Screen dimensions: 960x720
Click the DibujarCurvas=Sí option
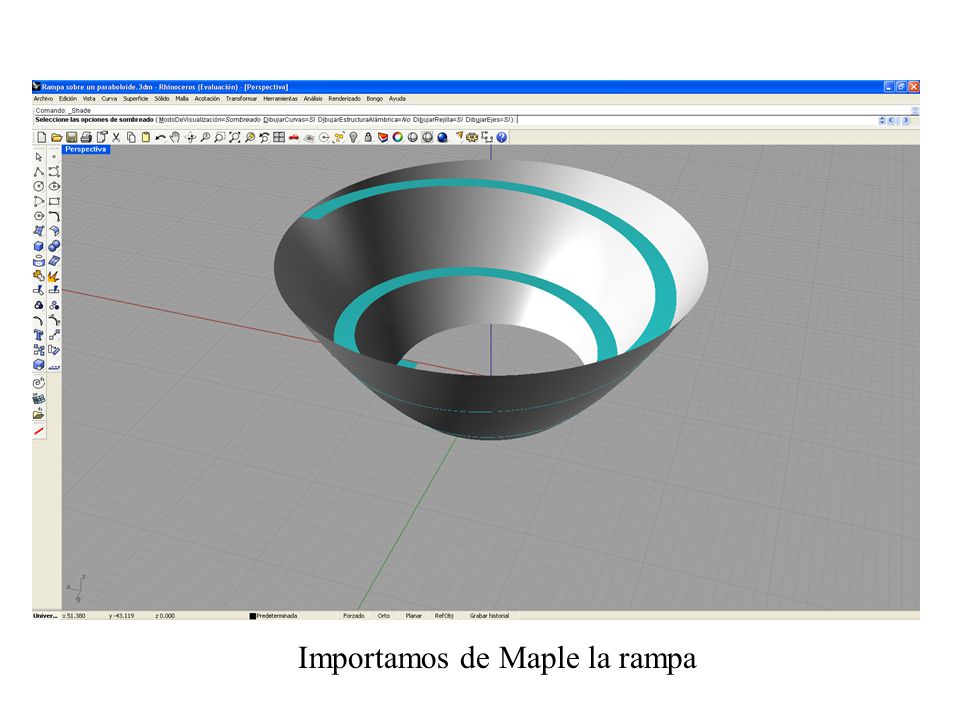point(289,120)
